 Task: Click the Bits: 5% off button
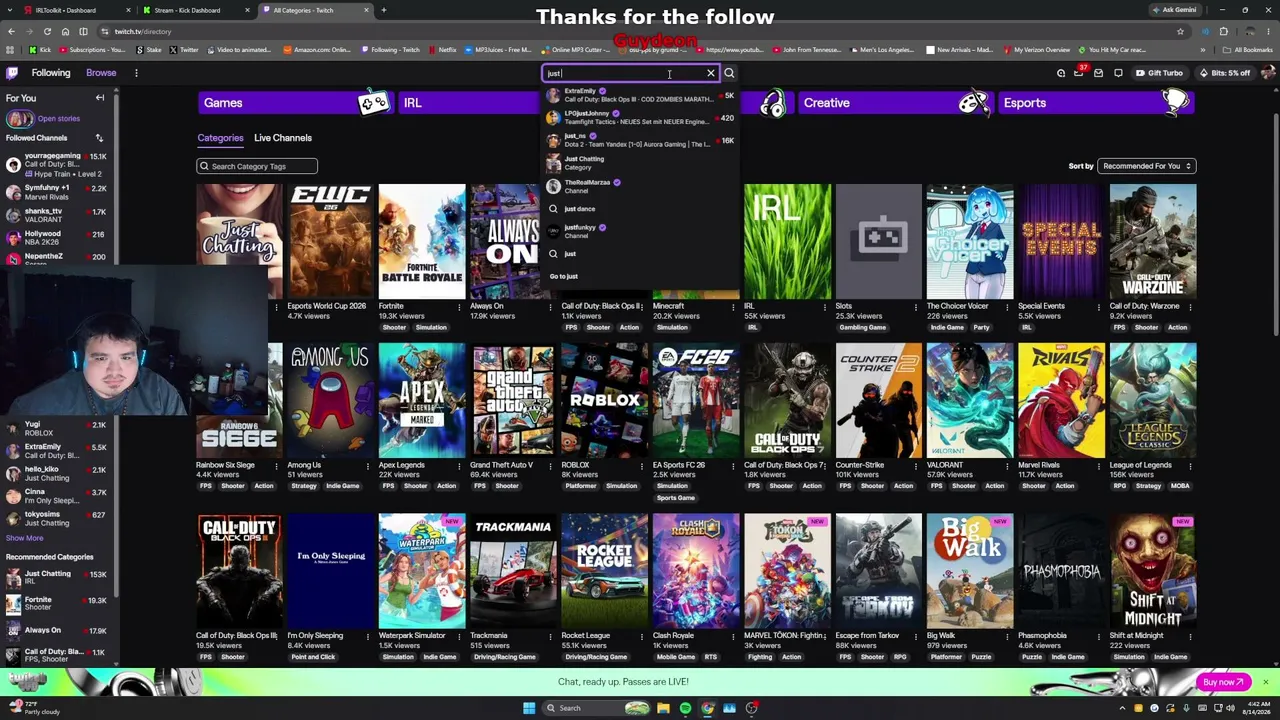coord(1224,73)
